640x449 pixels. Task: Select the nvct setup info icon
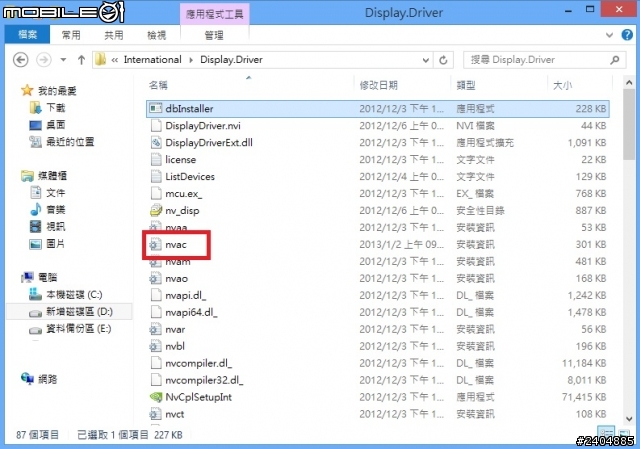tap(156, 414)
